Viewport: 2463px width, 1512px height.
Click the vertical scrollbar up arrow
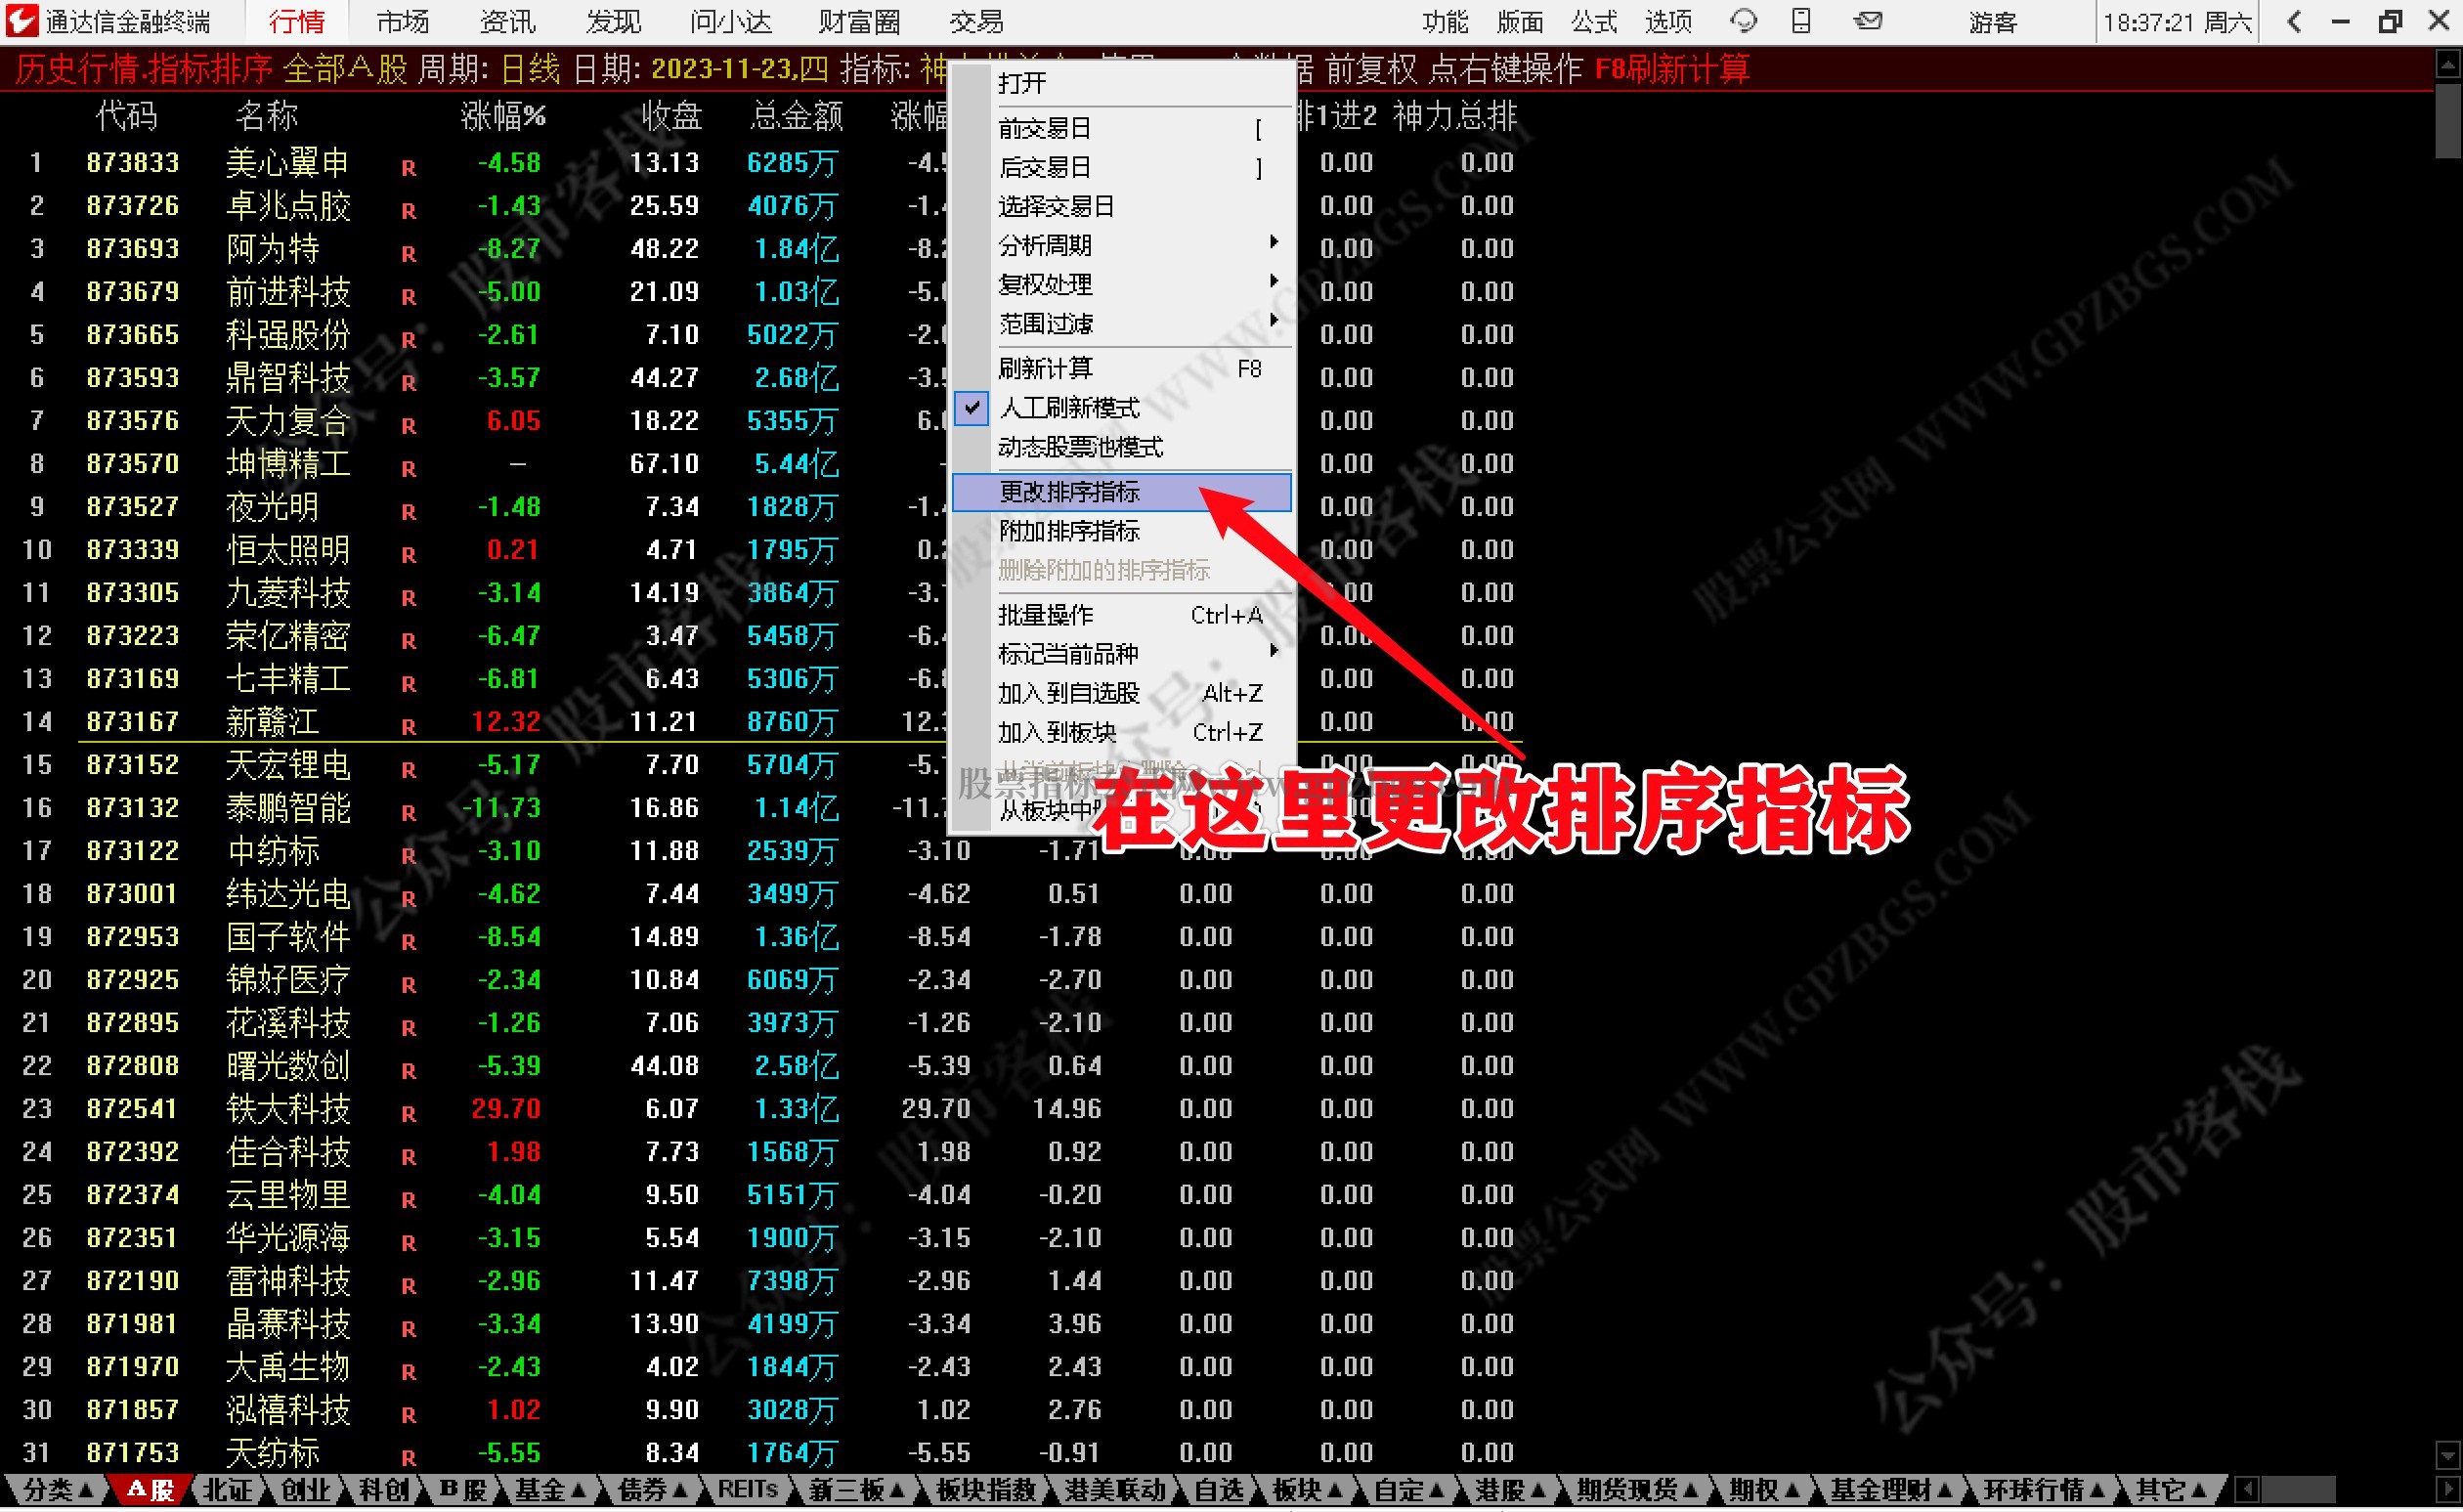tap(2447, 66)
